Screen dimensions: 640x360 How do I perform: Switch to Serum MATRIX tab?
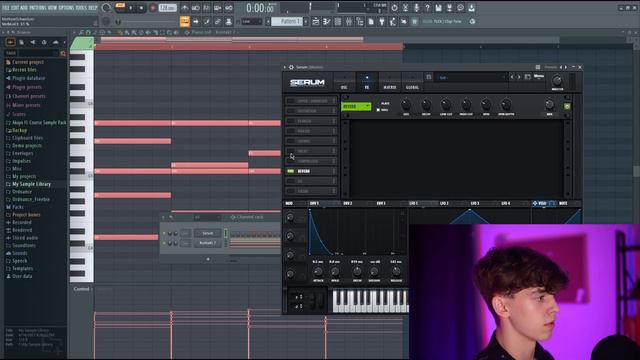390,82
